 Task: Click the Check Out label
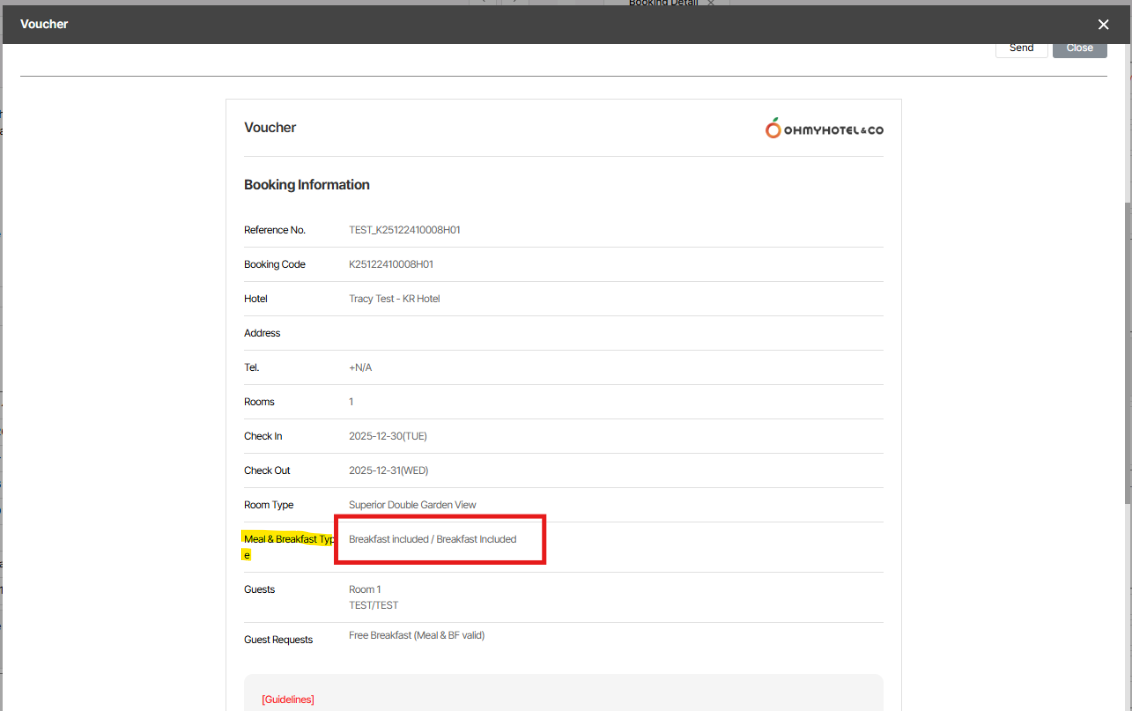[266, 470]
